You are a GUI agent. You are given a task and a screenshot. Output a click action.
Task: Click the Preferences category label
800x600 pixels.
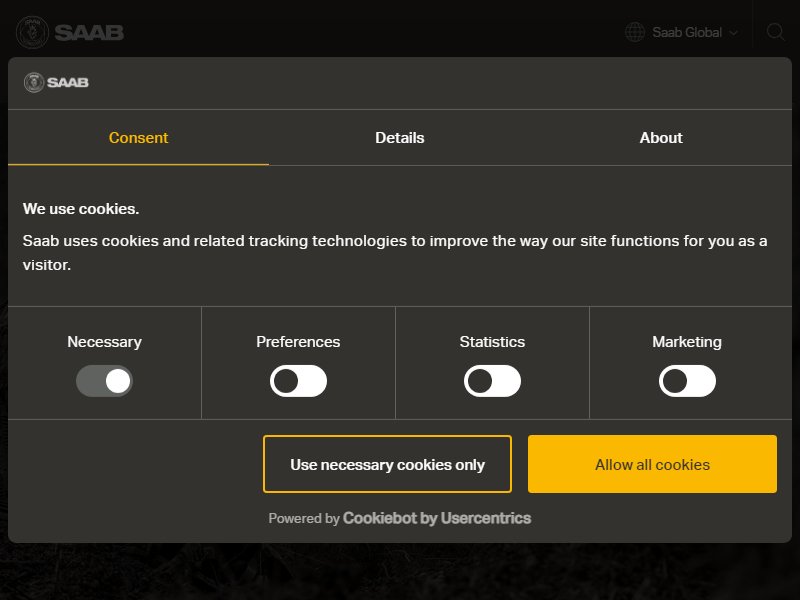point(298,341)
